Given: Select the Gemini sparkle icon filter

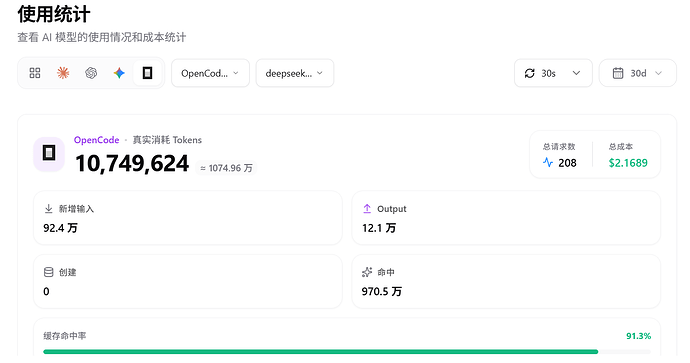Looking at the screenshot, I should pyautogui.click(x=119, y=73).
